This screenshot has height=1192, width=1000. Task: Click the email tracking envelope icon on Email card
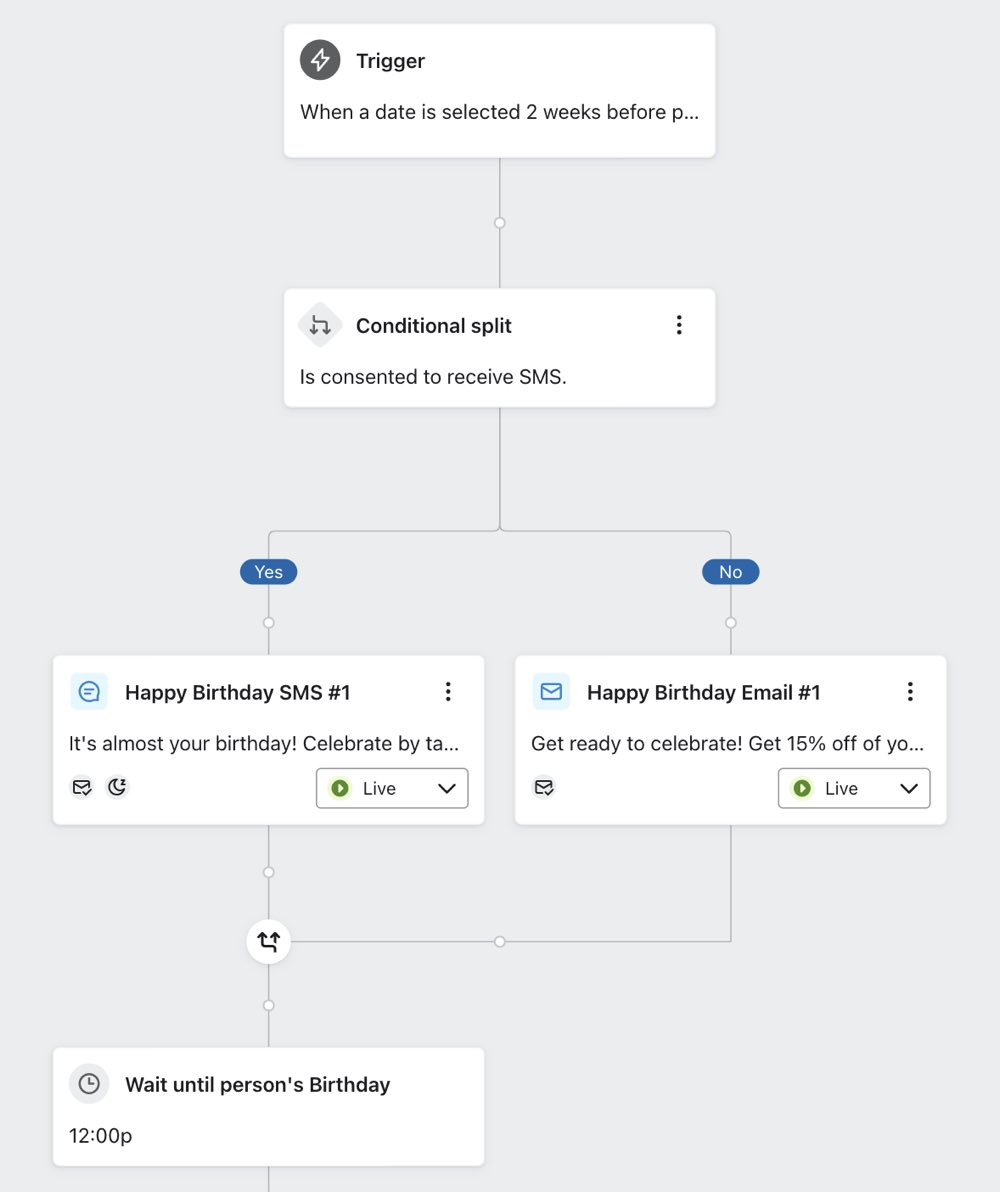544,788
